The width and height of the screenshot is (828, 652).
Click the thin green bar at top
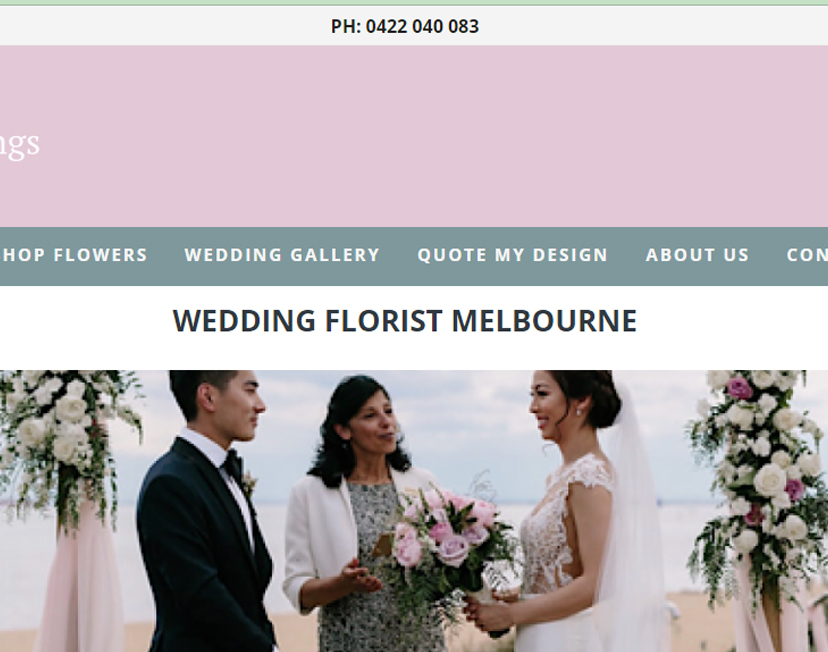pyautogui.click(x=414, y=3)
